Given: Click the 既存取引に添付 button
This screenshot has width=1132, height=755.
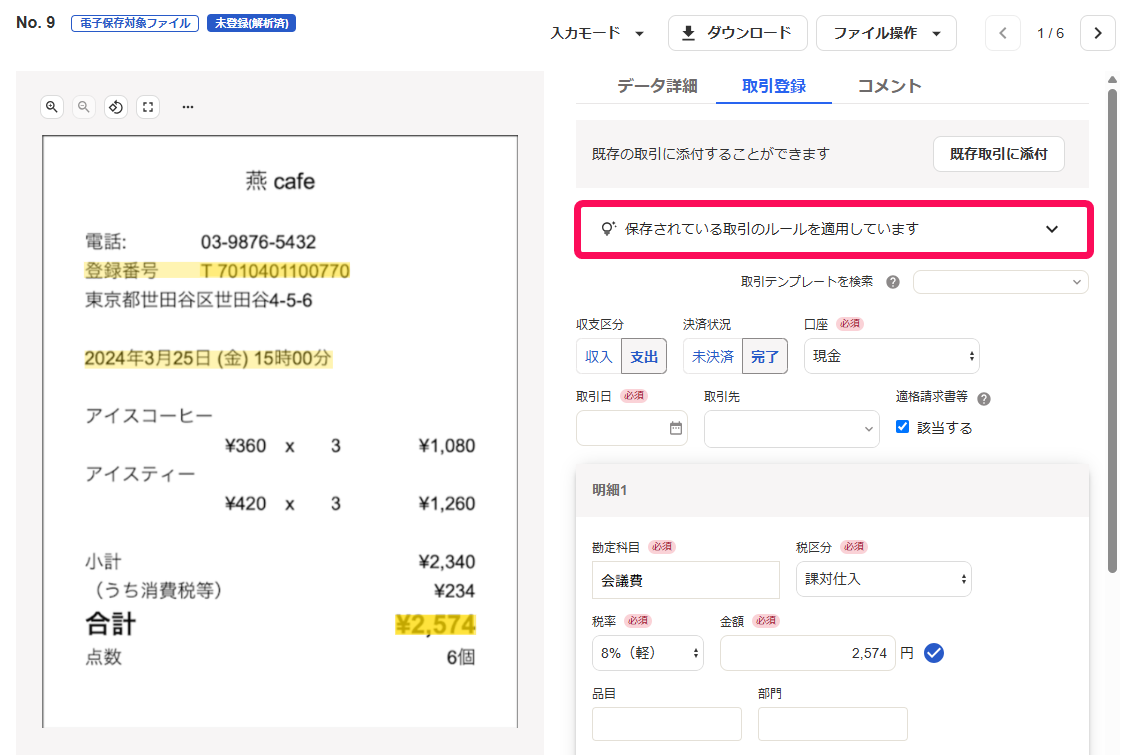Looking at the screenshot, I should (x=998, y=154).
